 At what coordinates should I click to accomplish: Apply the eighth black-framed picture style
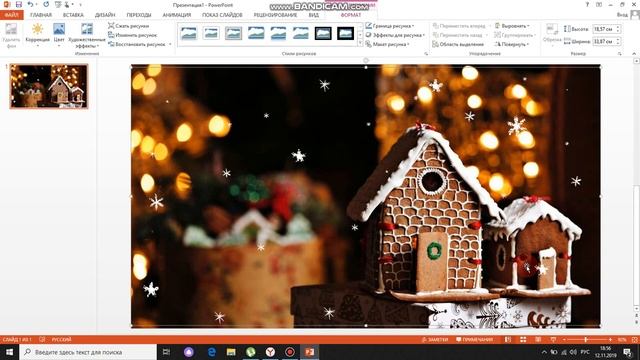coord(345,33)
